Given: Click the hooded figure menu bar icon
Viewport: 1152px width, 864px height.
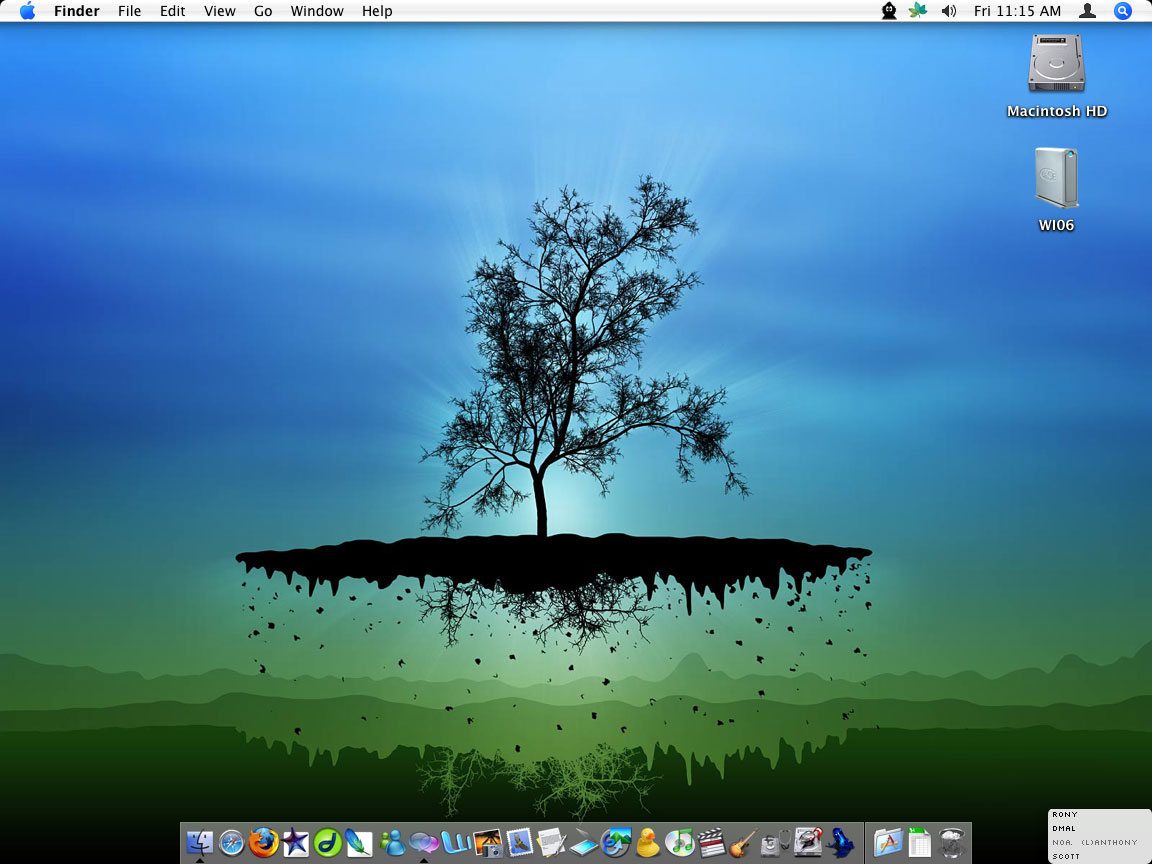Looking at the screenshot, I should click(889, 11).
